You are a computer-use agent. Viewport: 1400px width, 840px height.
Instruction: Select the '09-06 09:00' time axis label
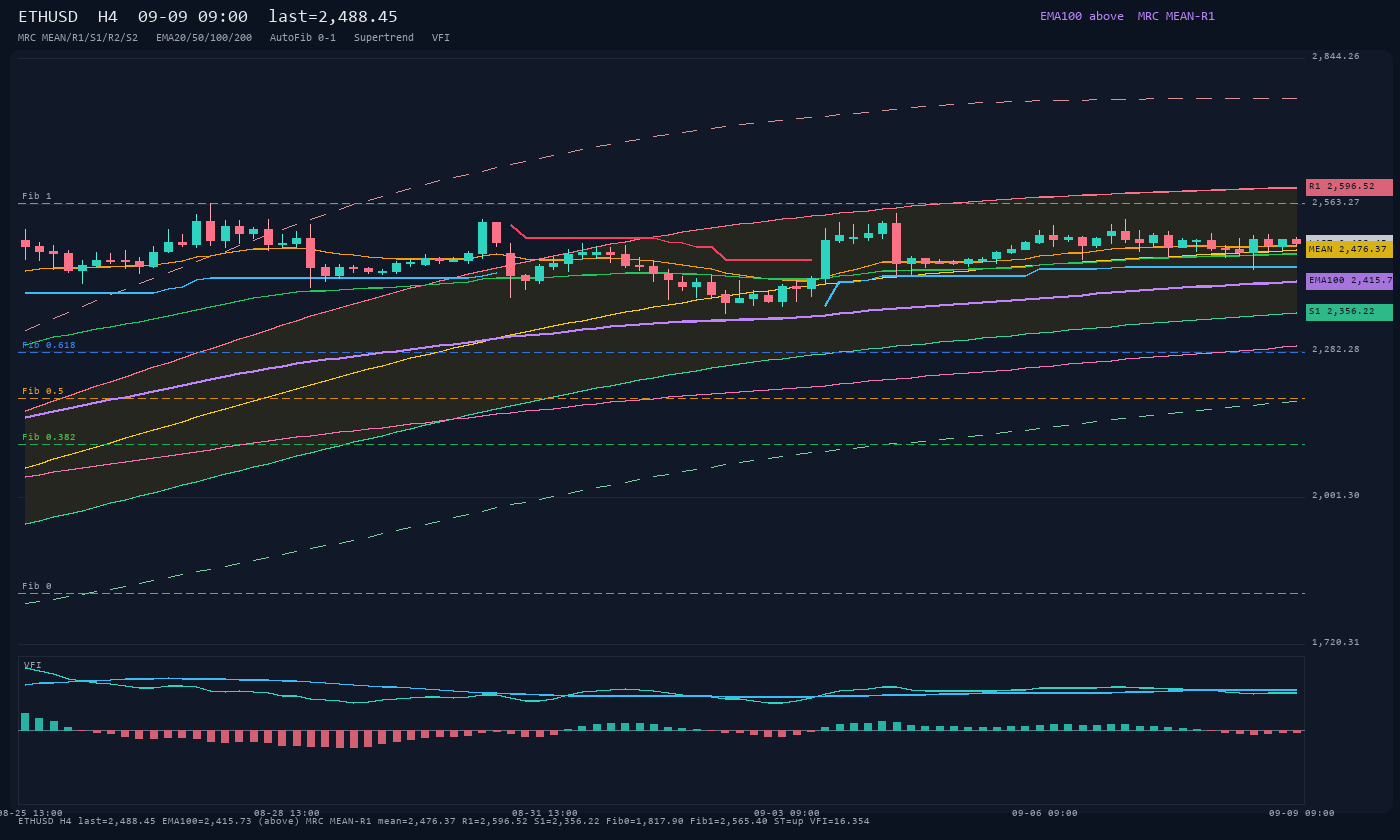(1045, 813)
